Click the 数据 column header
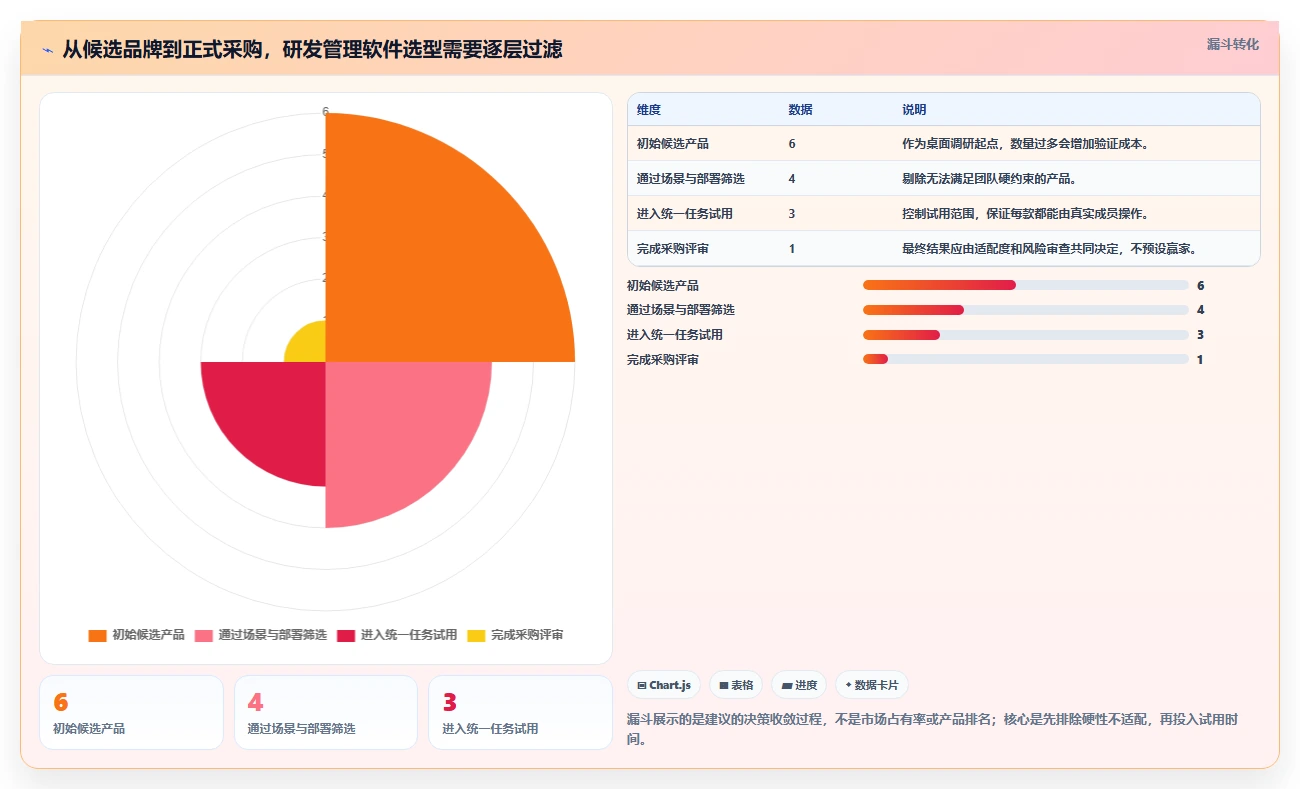The width and height of the screenshot is (1300, 789). tap(800, 110)
